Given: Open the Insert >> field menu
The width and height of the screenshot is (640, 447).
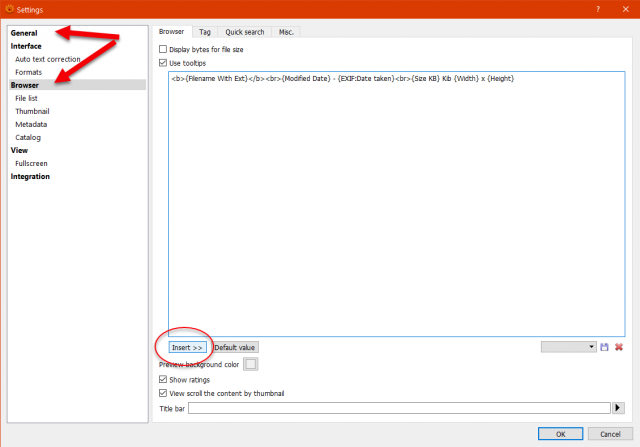Looking at the screenshot, I should (187, 347).
